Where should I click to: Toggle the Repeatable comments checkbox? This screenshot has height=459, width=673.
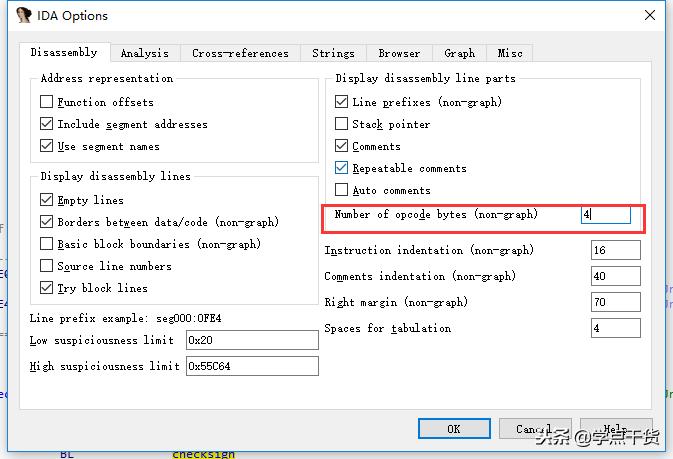(341, 167)
